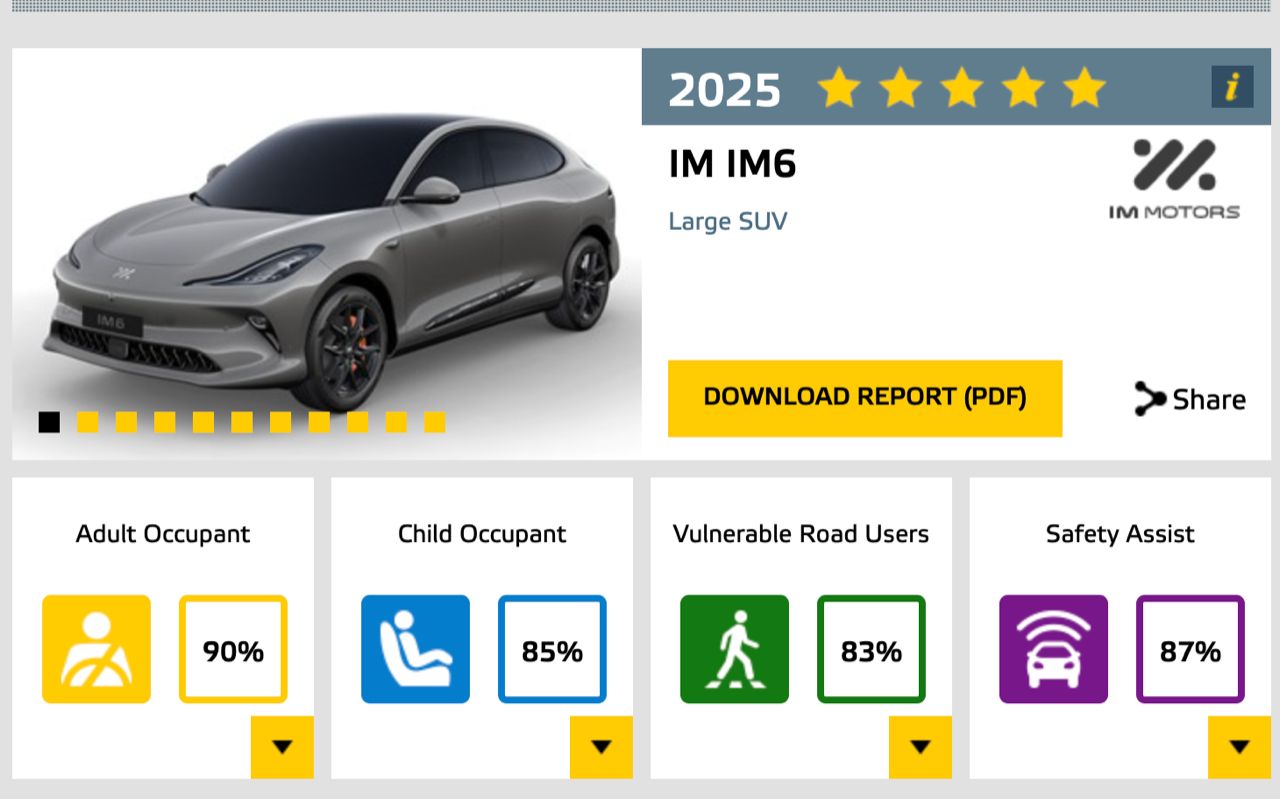Click the 87% Safety Assist score box
This screenshot has width=1280, height=799.
coord(1190,650)
